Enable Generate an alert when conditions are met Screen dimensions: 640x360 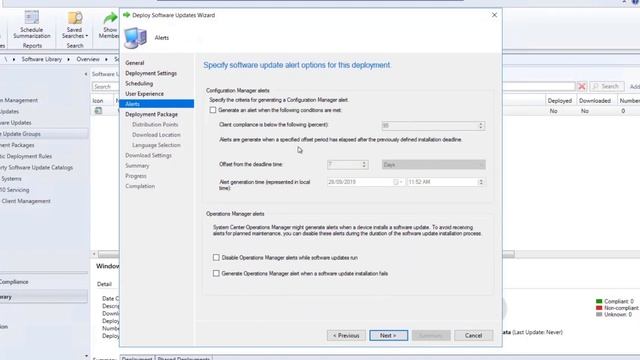(x=213, y=110)
